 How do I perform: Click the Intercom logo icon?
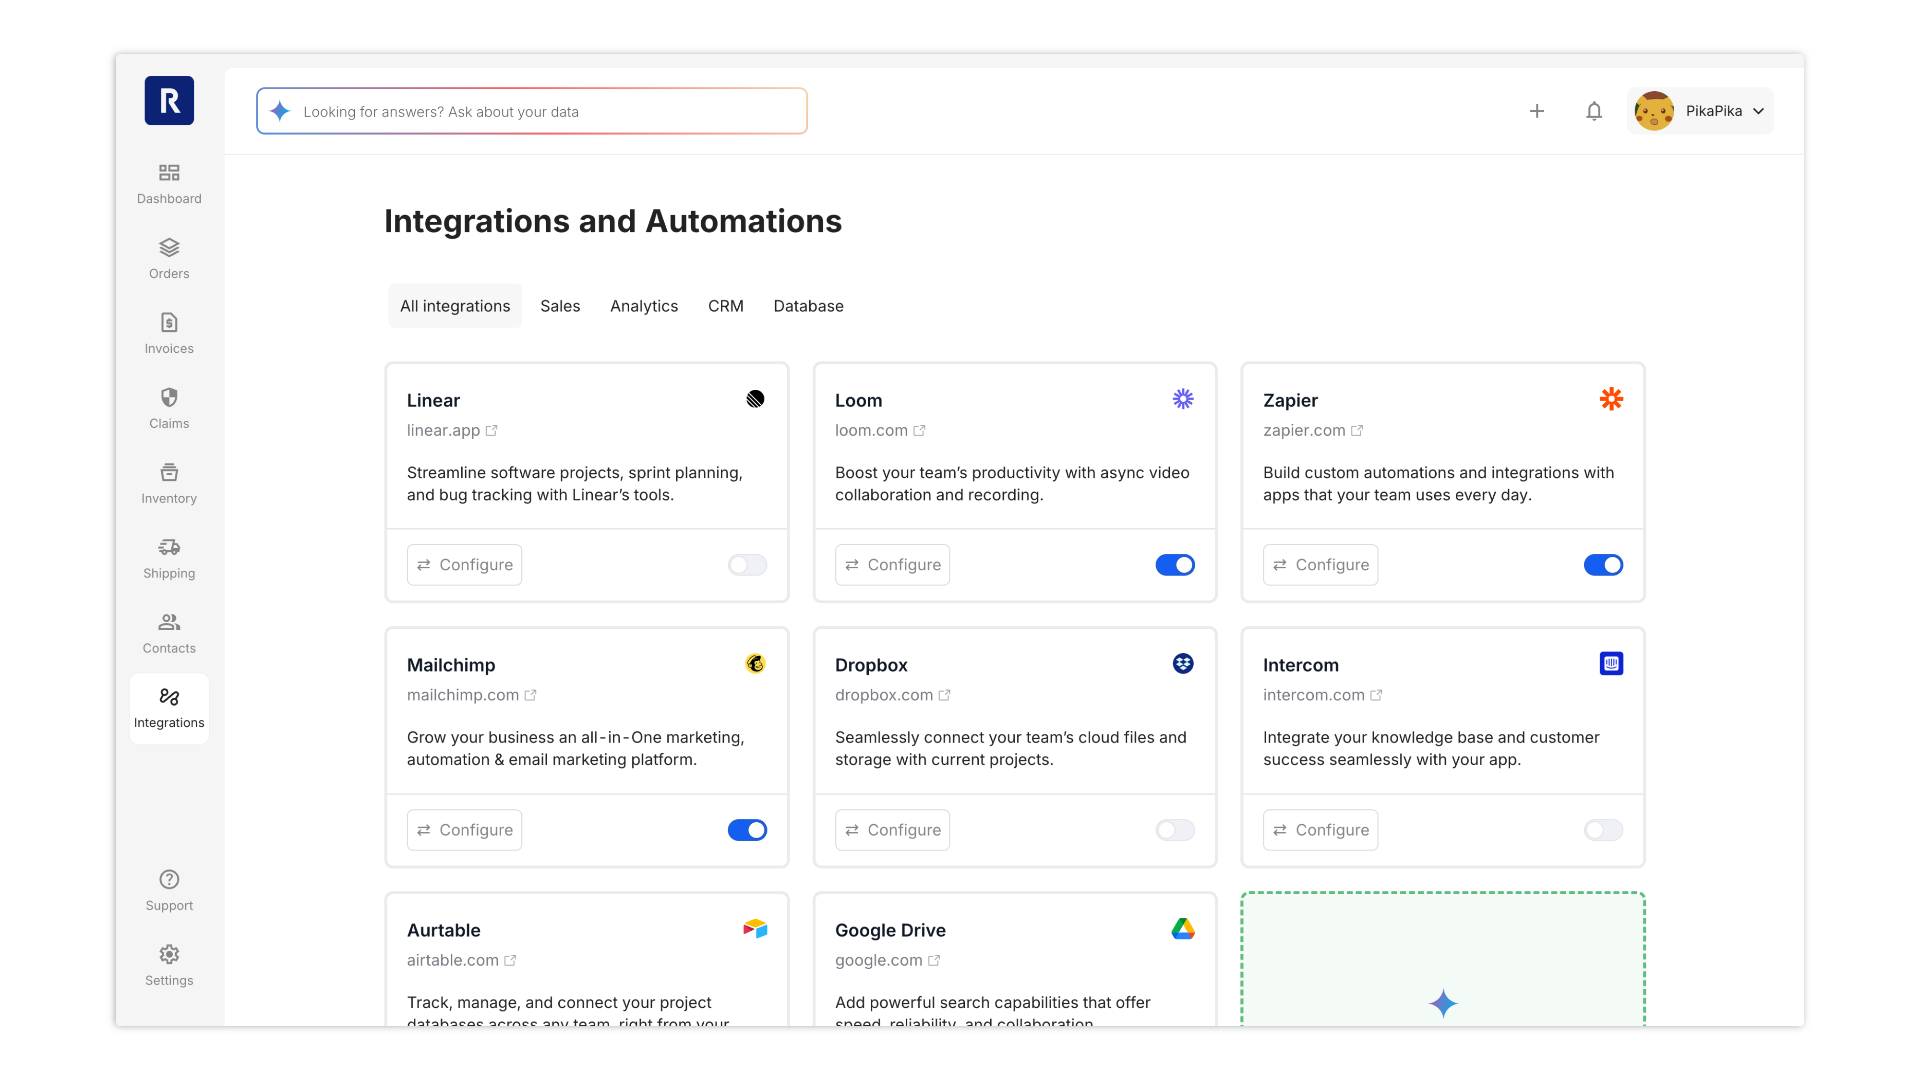(x=1611, y=664)
